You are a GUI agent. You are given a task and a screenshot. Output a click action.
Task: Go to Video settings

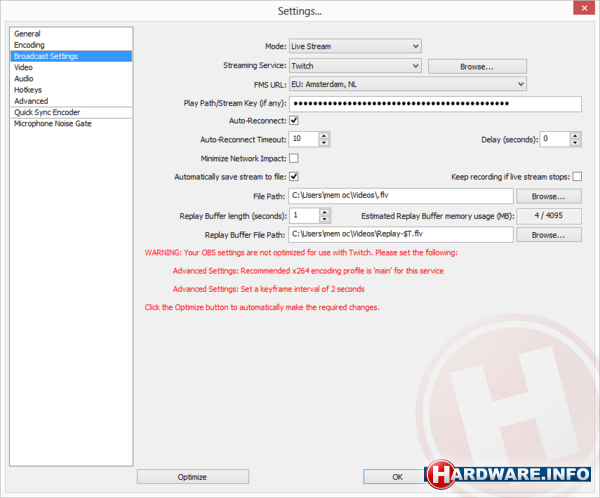[71, 67]
